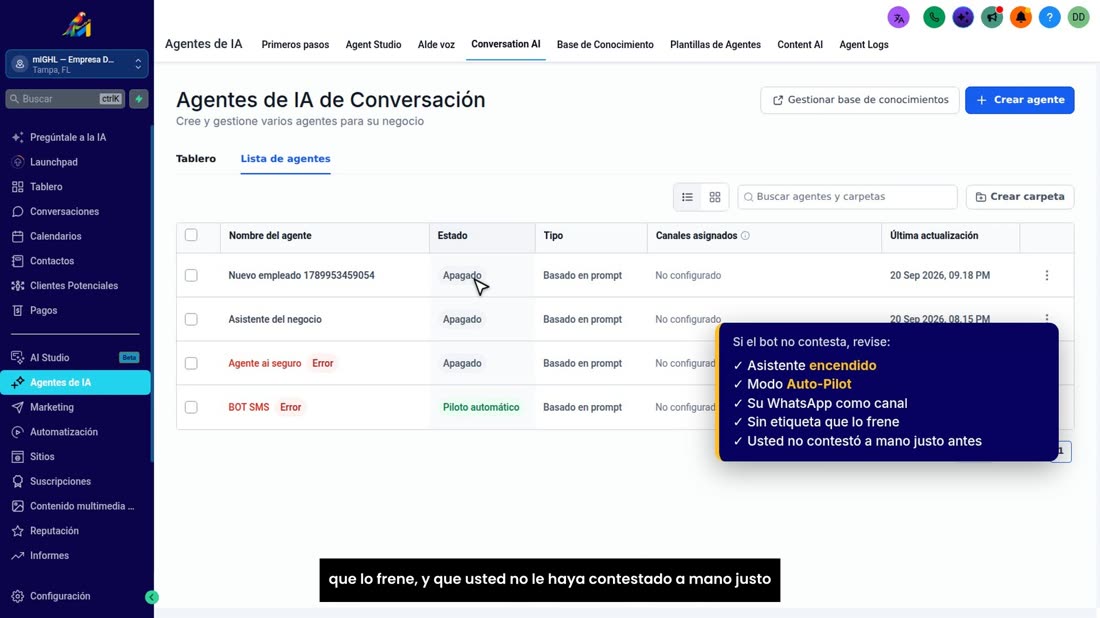This screenshot has width=1100, height=618.
Task: Switch to list view icon
Action: [x=688, y=197]
